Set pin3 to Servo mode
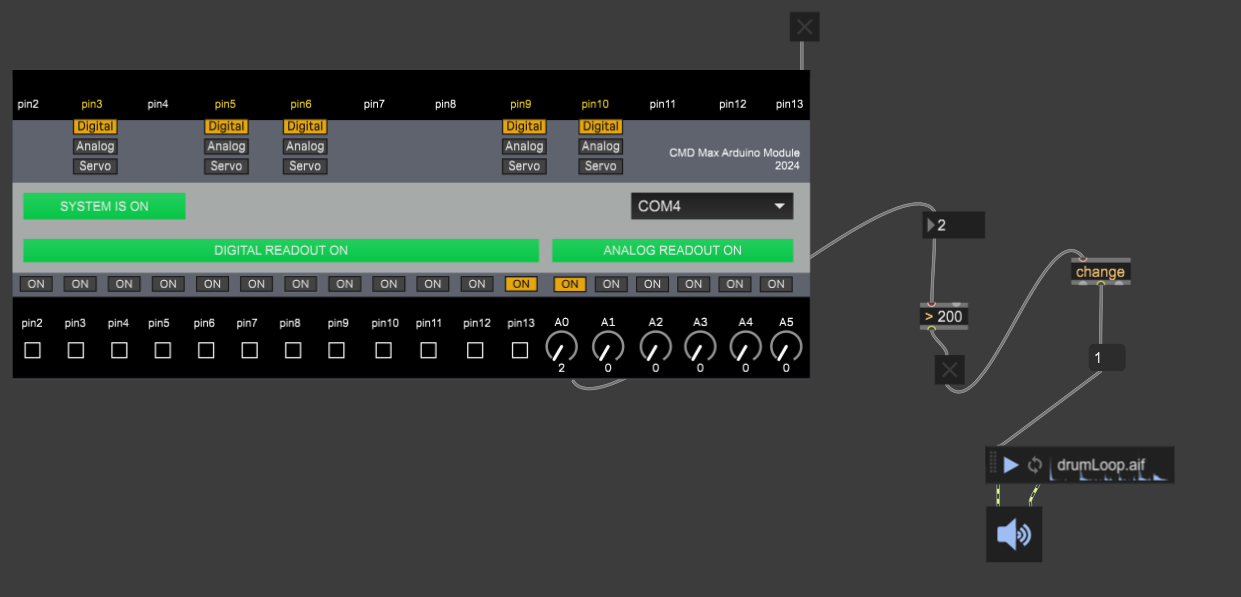The height and width of the screenshot is (597, 1241). (x=95, y=166)
